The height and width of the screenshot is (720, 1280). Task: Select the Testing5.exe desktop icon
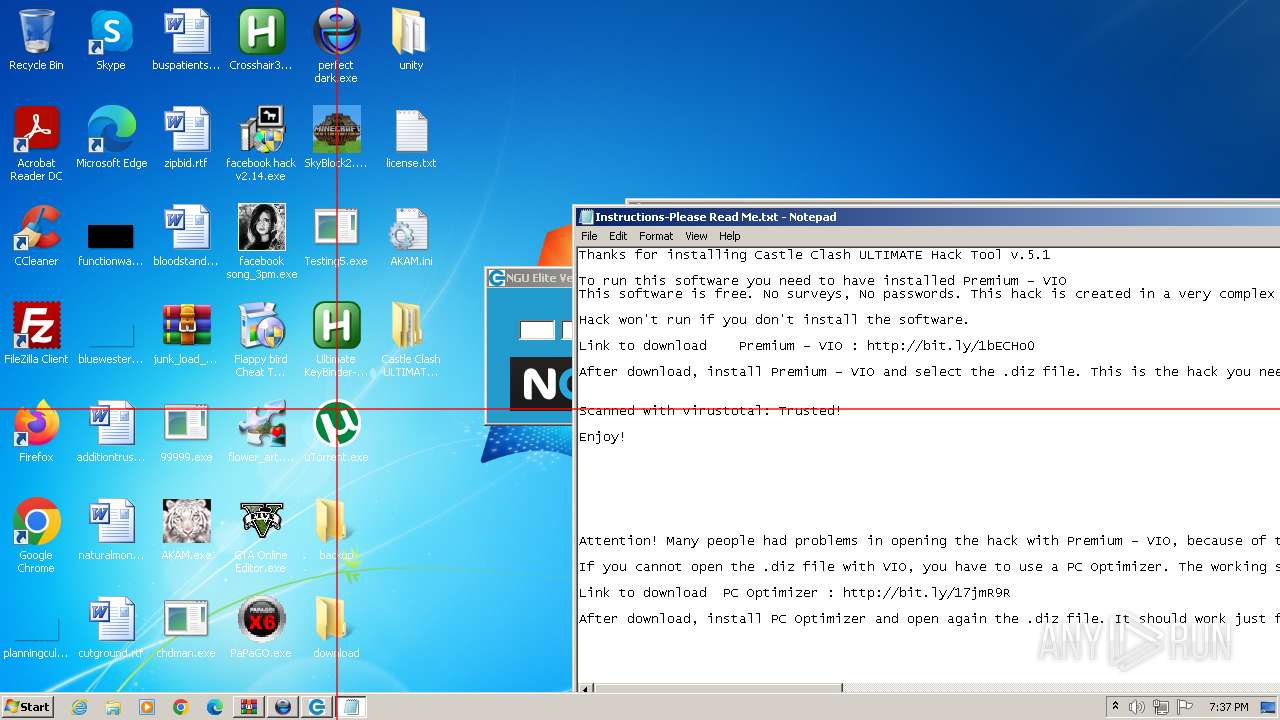(336, 236)
